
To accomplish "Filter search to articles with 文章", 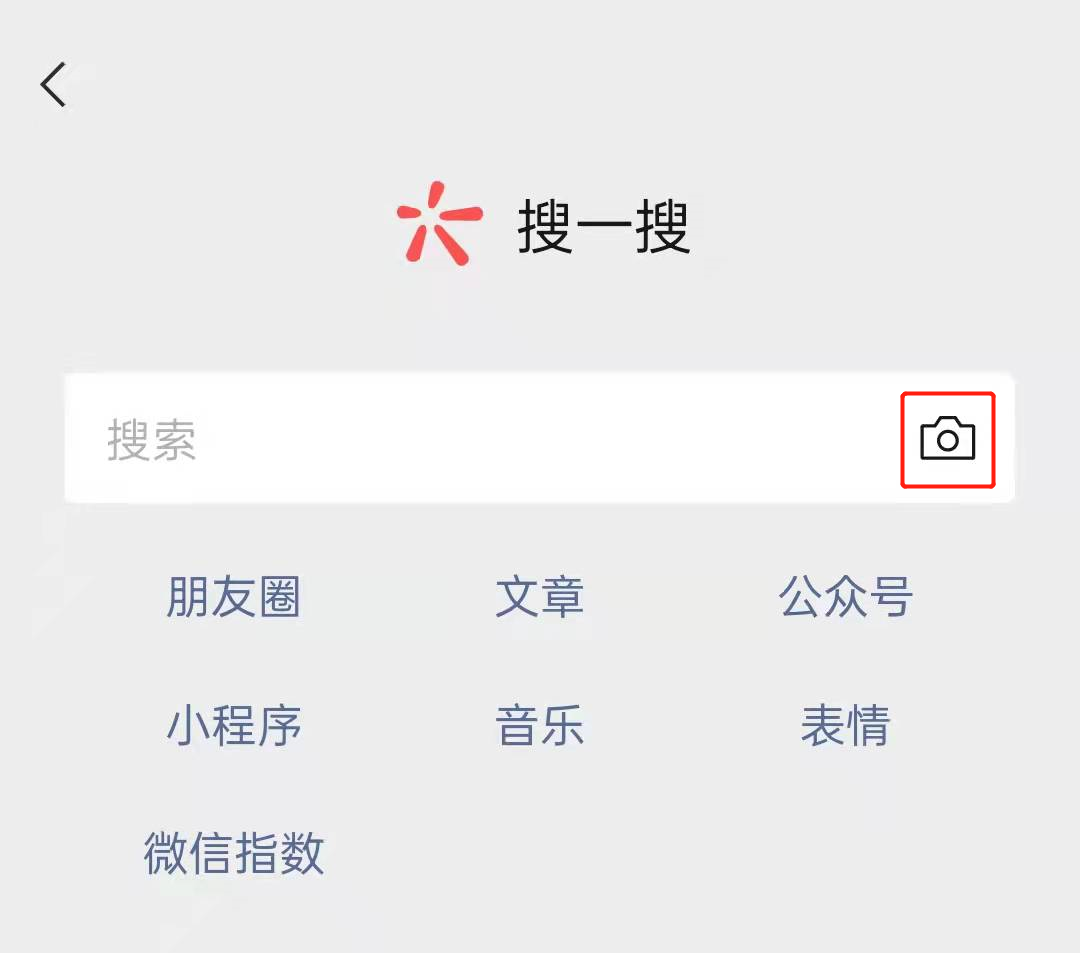I will tap(539, 596).
